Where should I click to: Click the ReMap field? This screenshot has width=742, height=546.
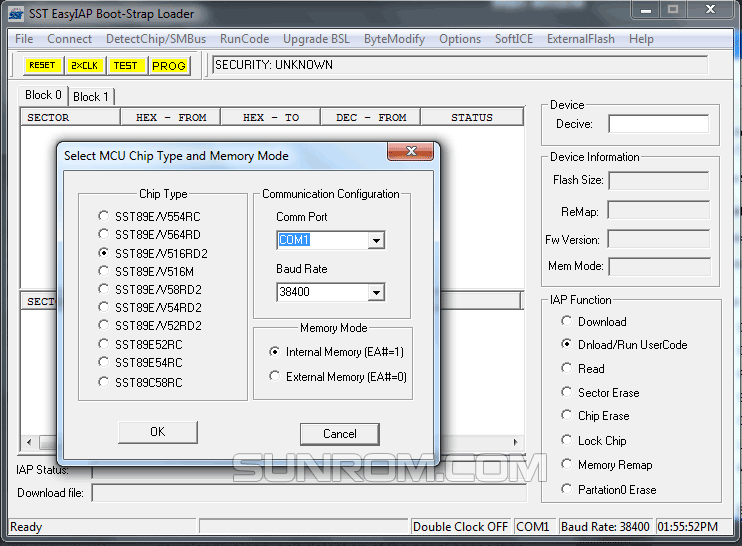(659, 210)
